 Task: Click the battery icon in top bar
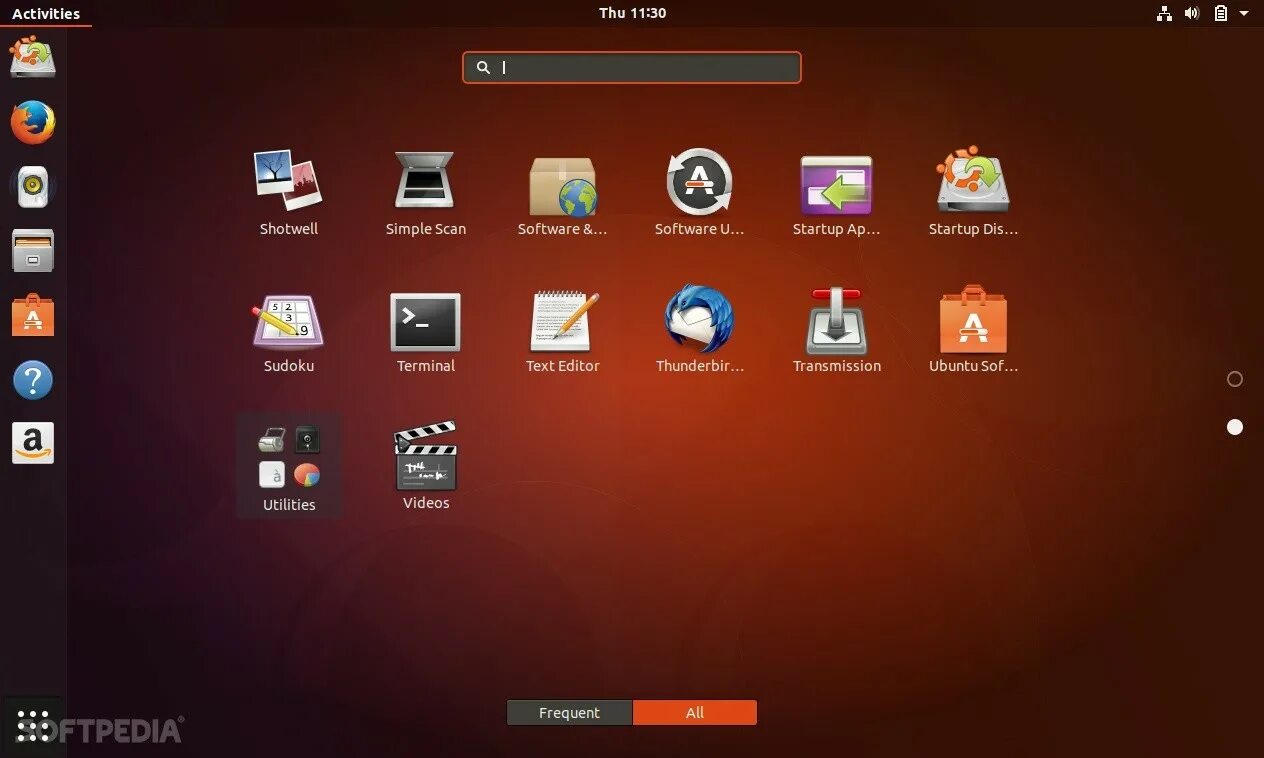[1221, 13]
